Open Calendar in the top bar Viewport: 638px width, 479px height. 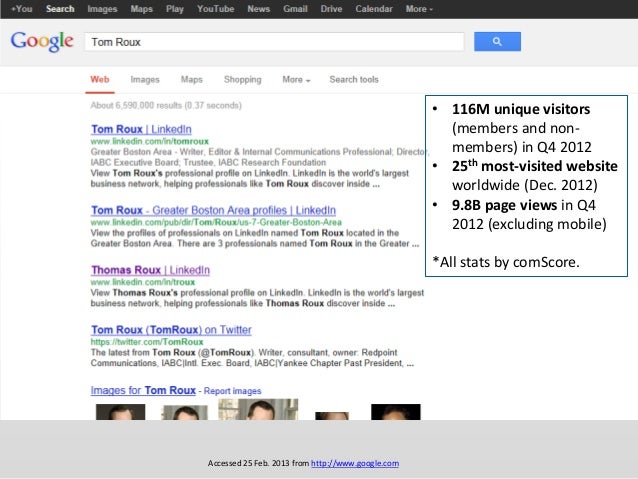click(x=374, y=9)
